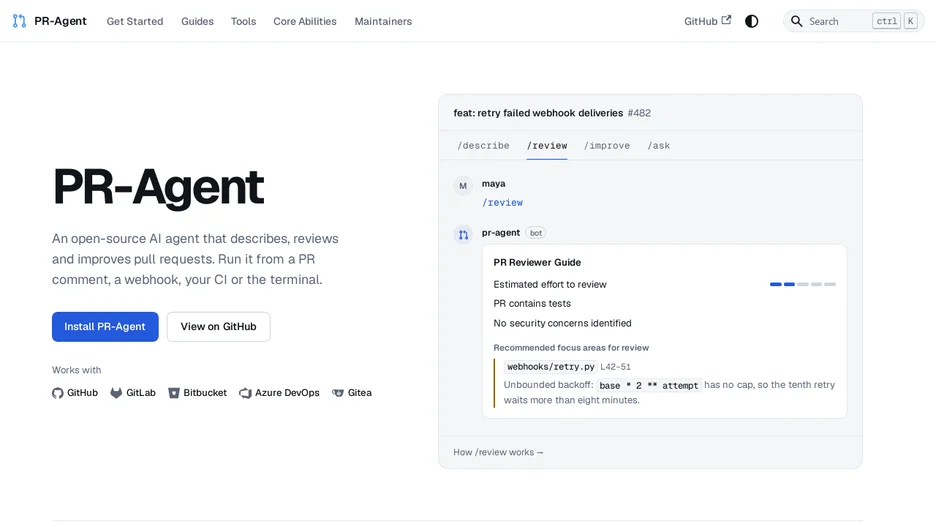Click the GitLab label under Works with
This screenshot has width=936, height=527.
(x=141, y=393)
